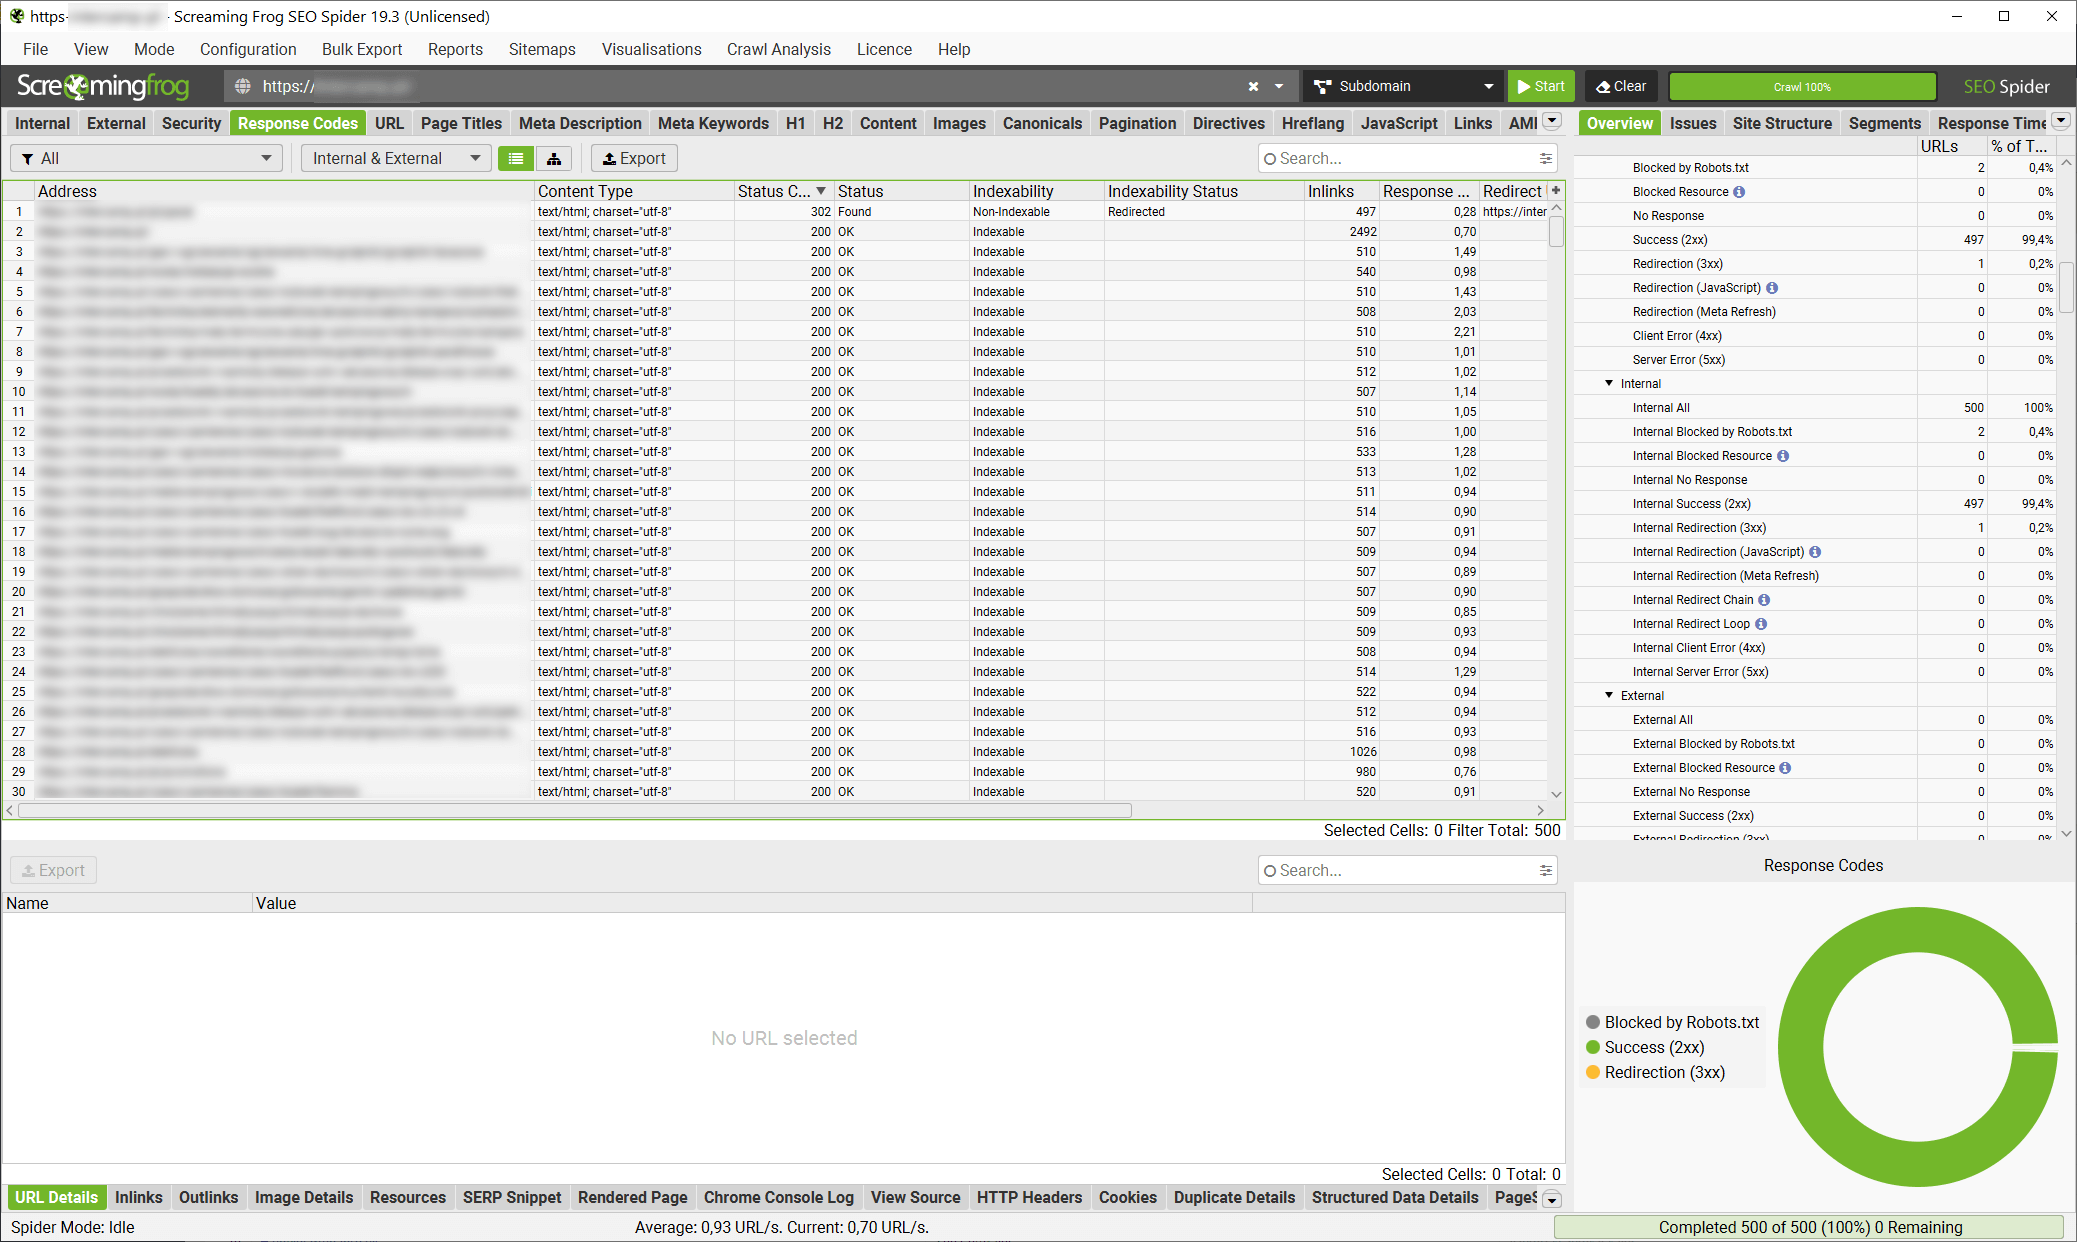Open the All filter dropdown
The width and height of the screenshot is (2077, 1242).
tap(146, 159)
